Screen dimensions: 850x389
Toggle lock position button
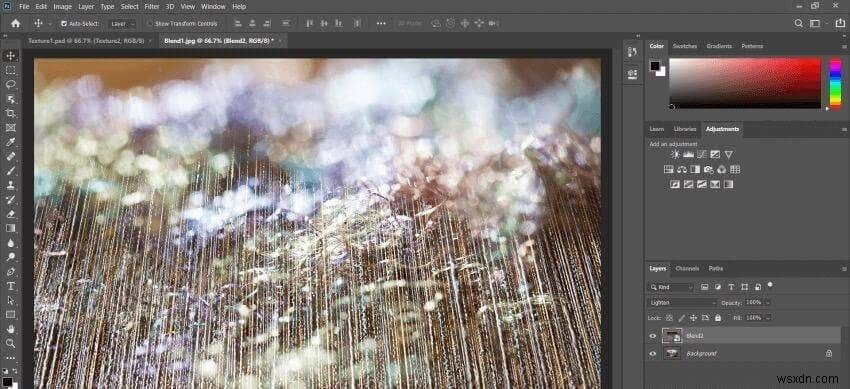tap(693, 318)
